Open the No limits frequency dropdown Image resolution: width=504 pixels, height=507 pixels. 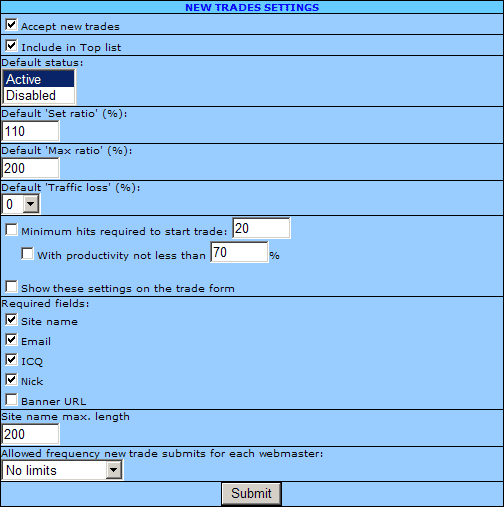62,470
